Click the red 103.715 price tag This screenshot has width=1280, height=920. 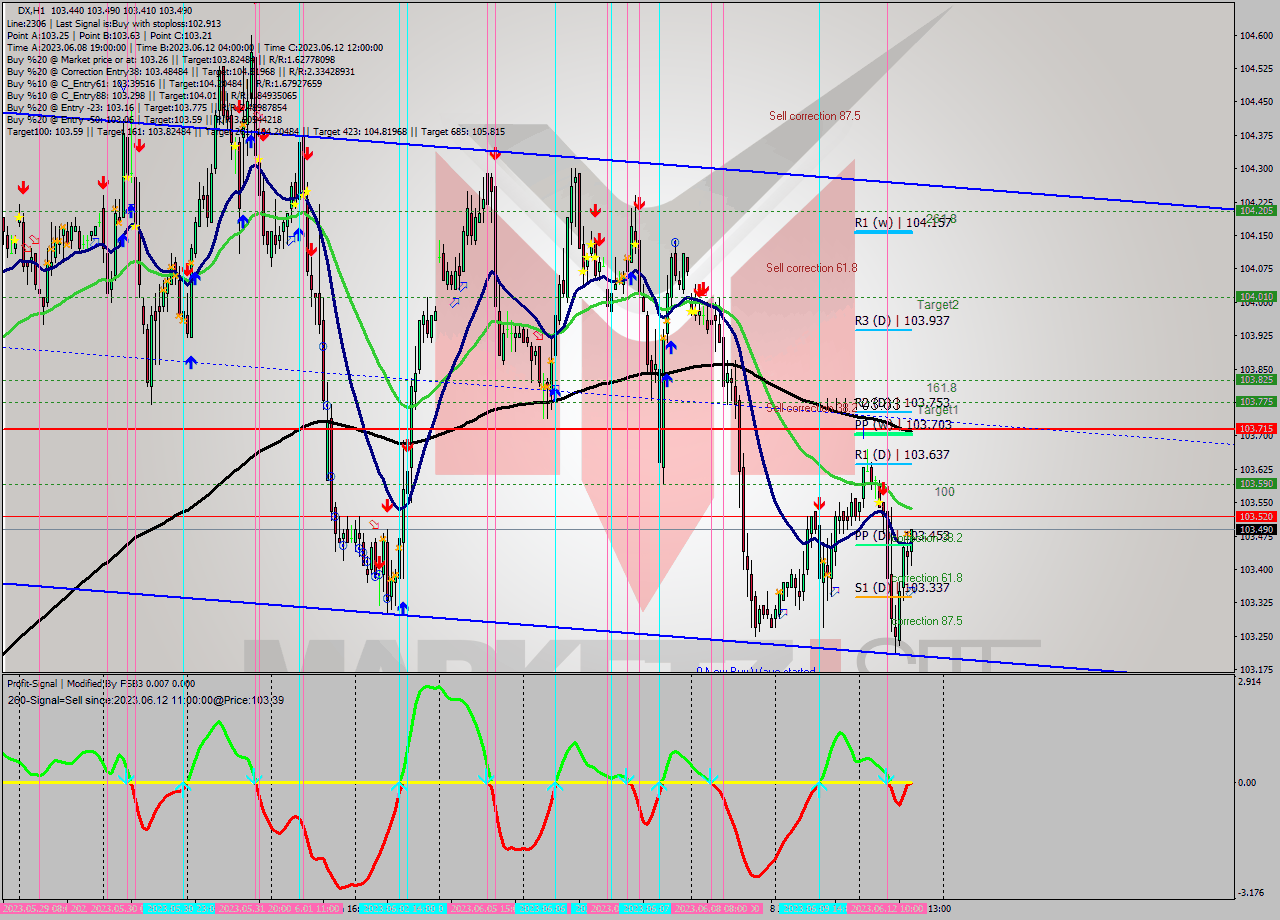[x=1256, y=428]
